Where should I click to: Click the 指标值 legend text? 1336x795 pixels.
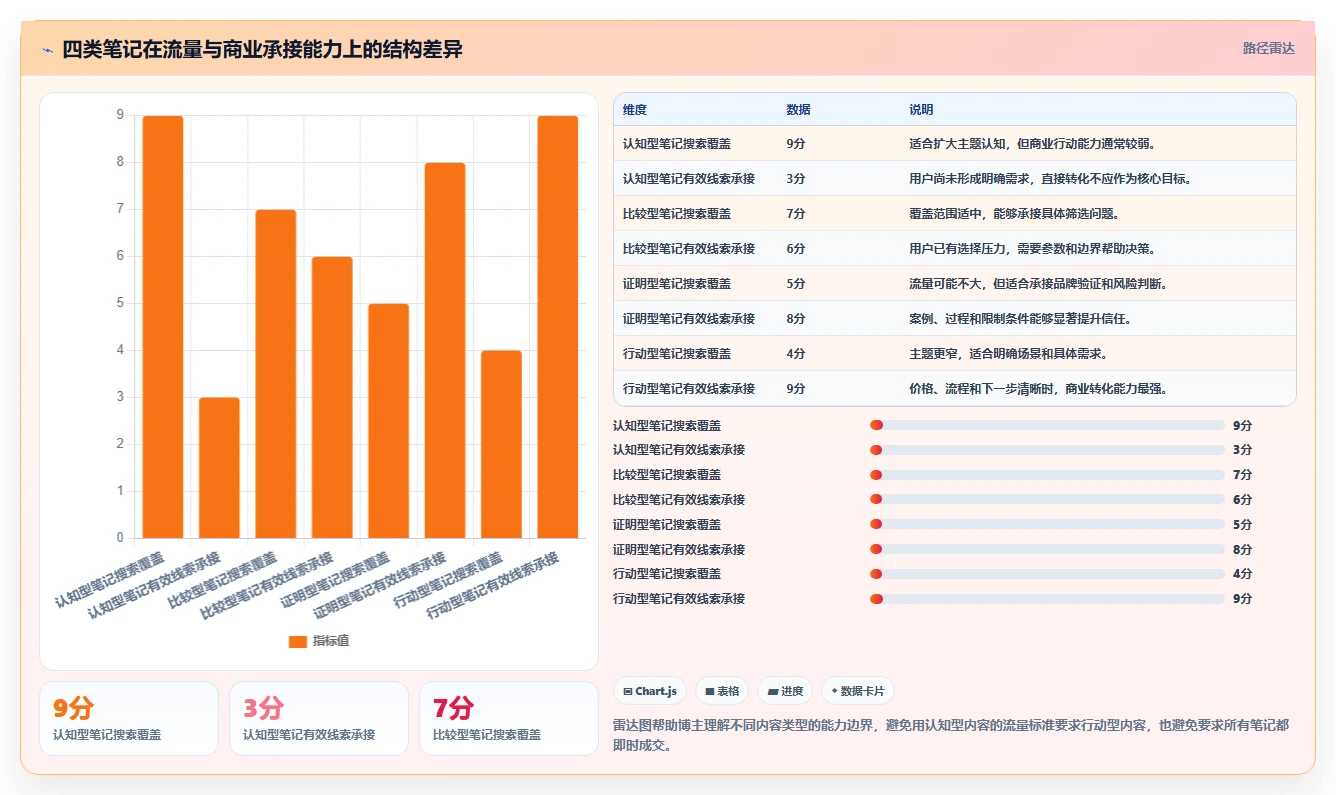click(x=331, y=641)
